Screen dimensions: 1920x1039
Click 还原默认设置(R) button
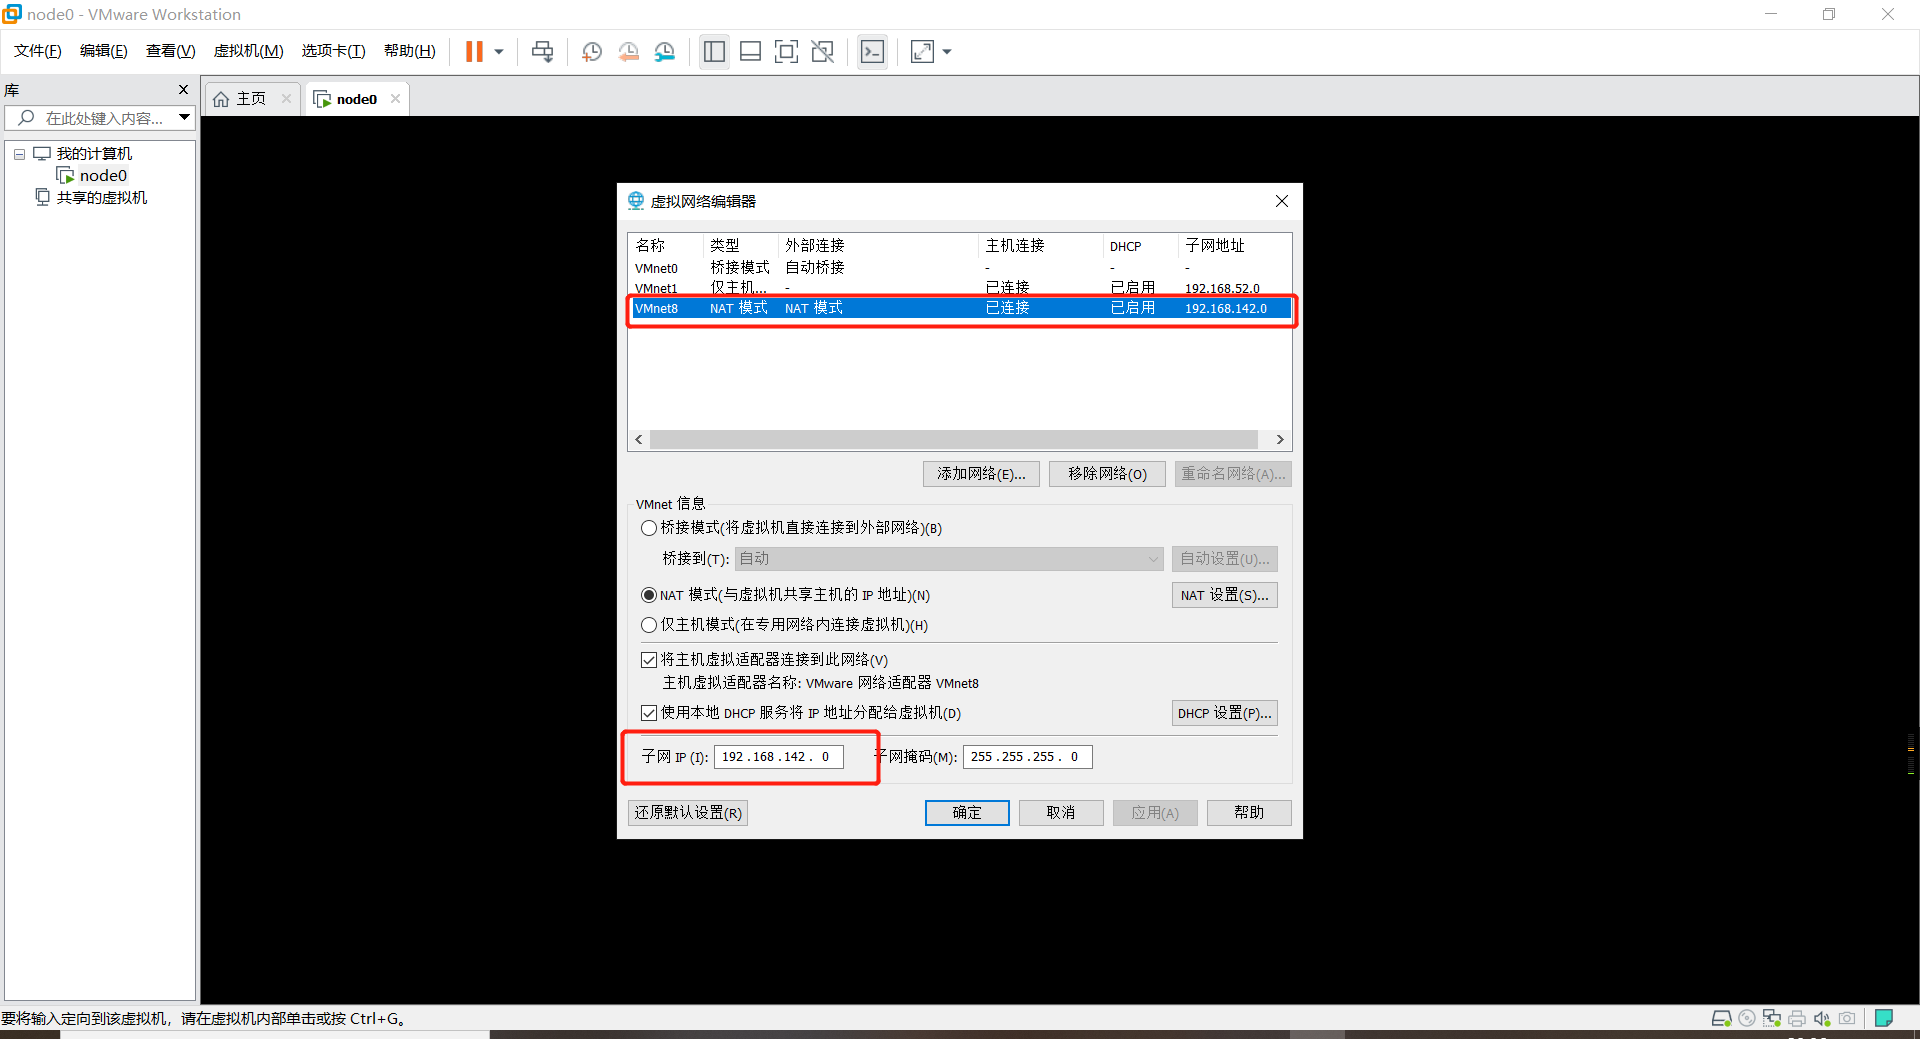[x=687, y=812]
